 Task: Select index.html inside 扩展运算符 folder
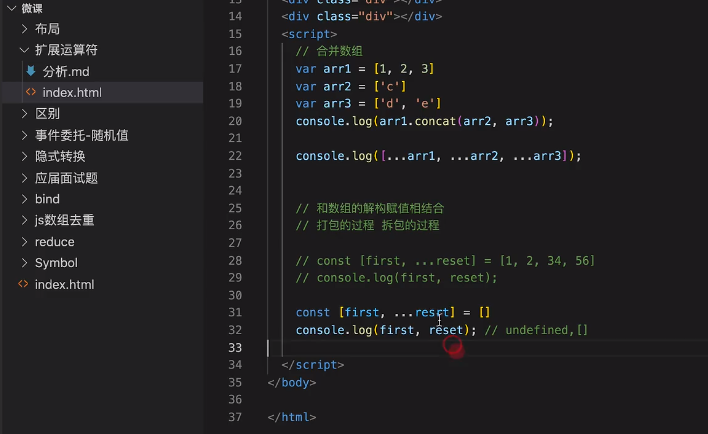pyautogui.click(x=72, y=93)
